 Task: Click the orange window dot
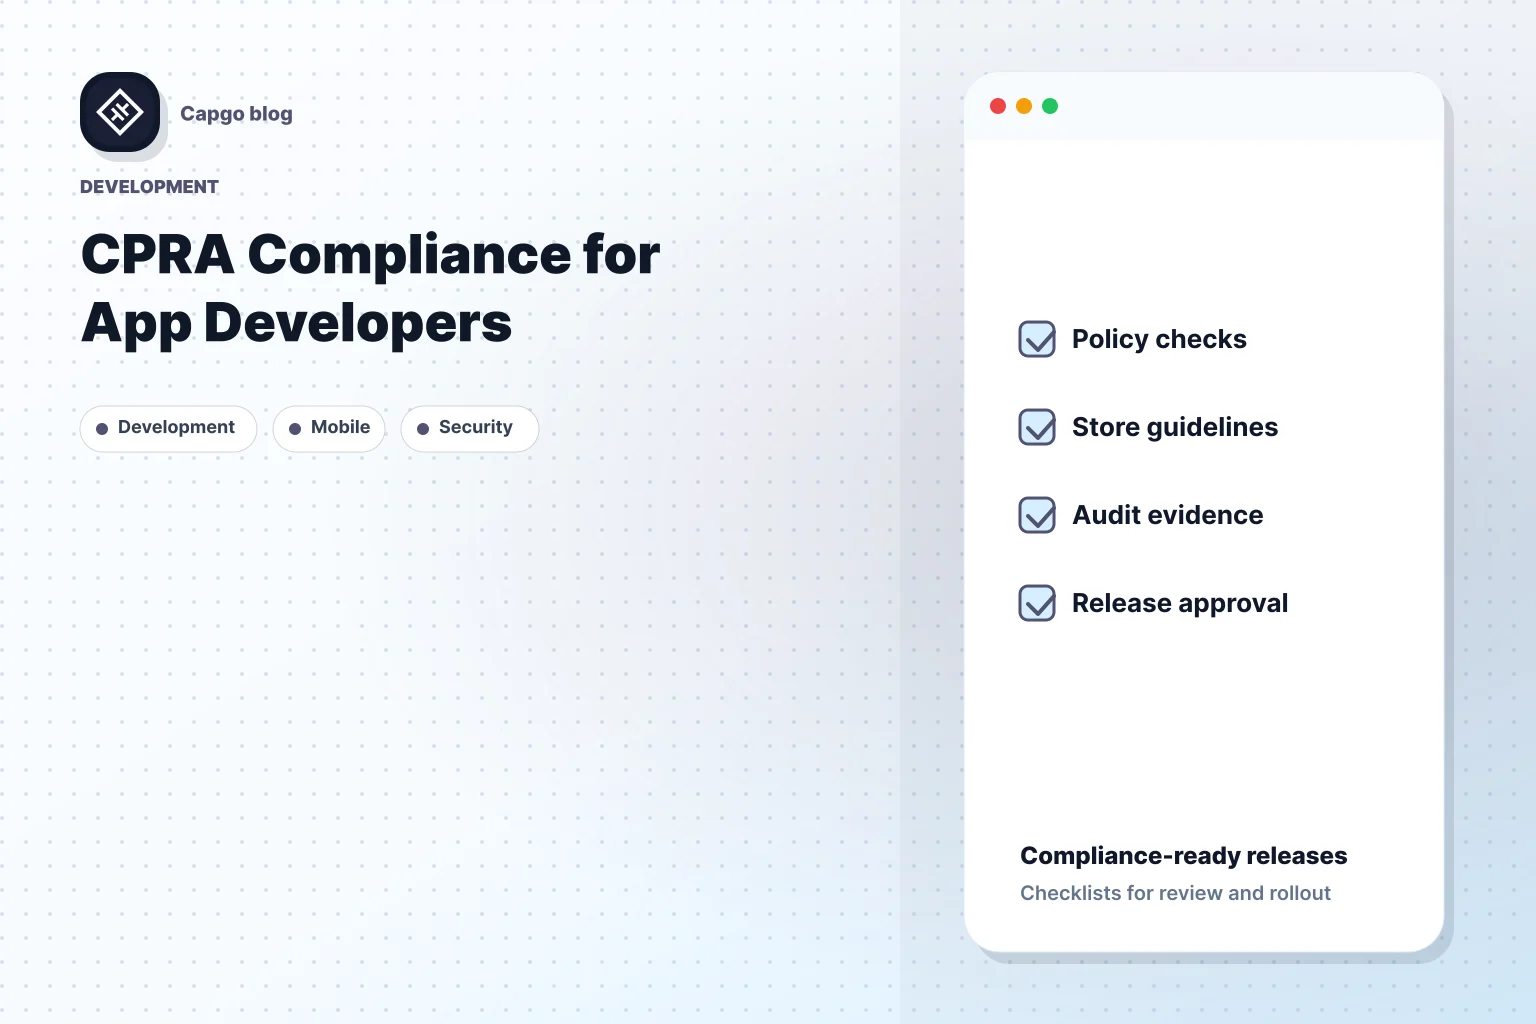coord(1024,106)
